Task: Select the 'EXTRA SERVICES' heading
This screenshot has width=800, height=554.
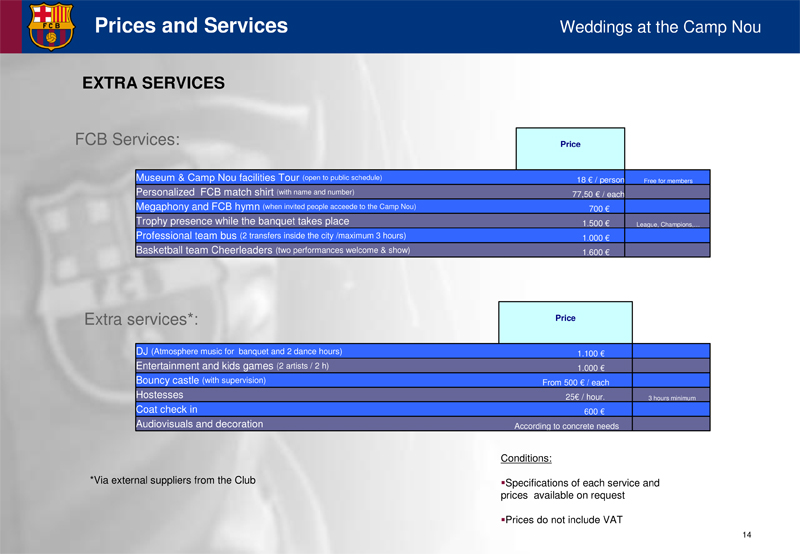Action: 153,84
